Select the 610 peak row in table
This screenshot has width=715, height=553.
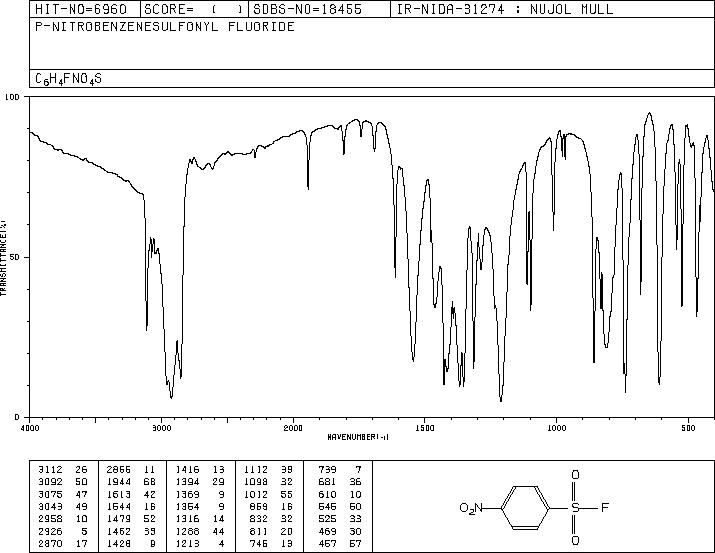pyautogui.click(x=340, y=494)
